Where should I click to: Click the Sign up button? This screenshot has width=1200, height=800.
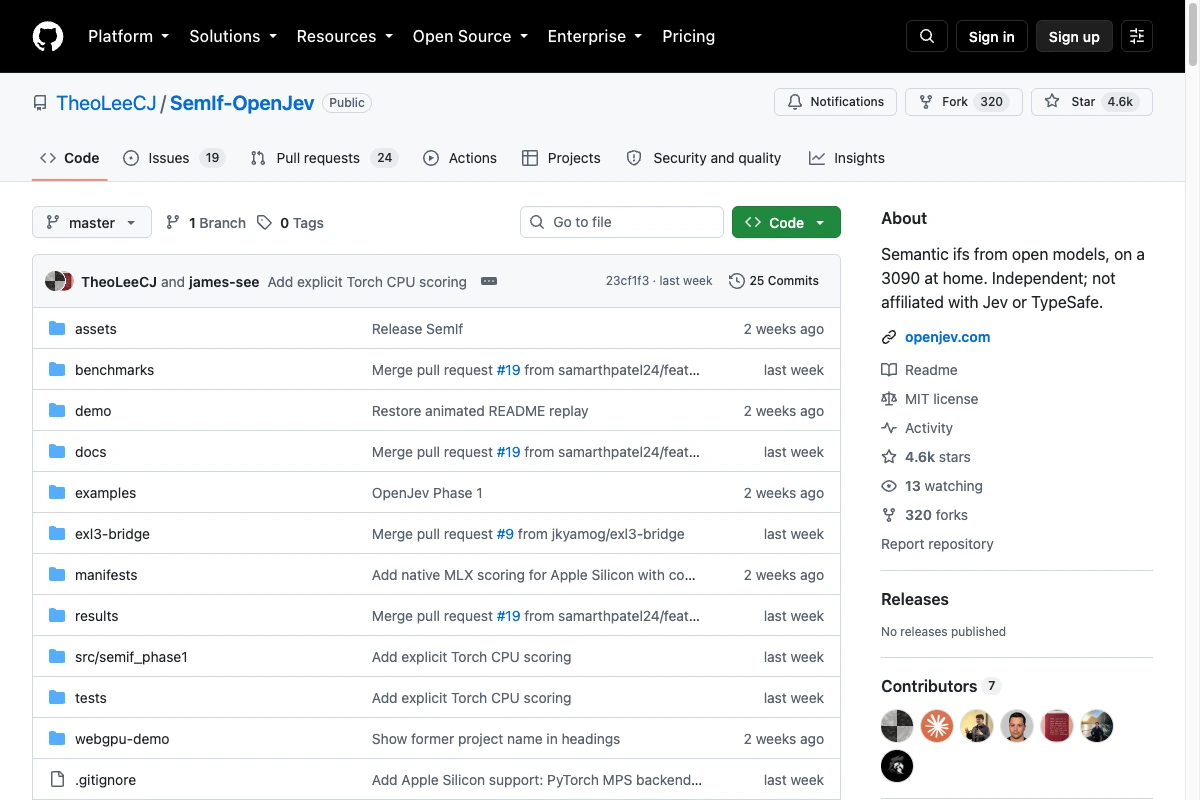tap(1074, 36)
